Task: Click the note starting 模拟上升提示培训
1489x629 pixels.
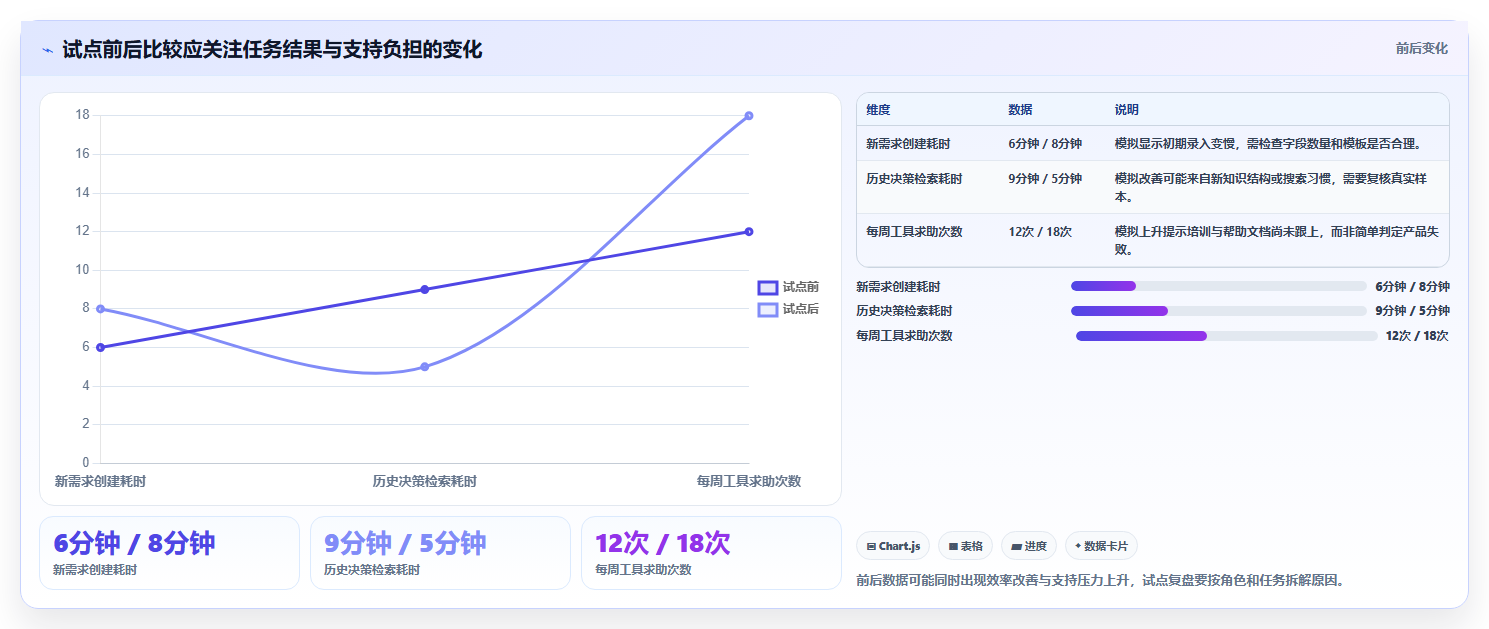Action: [x=1277, y=240]
